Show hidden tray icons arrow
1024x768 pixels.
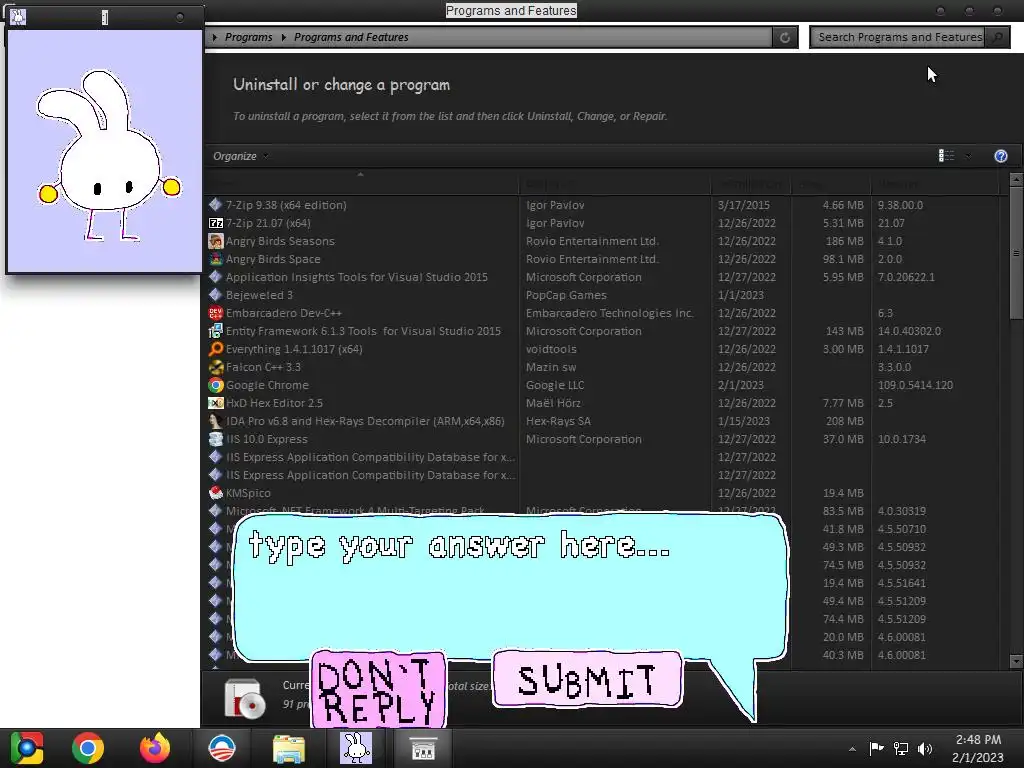click(x=852, y=748)
